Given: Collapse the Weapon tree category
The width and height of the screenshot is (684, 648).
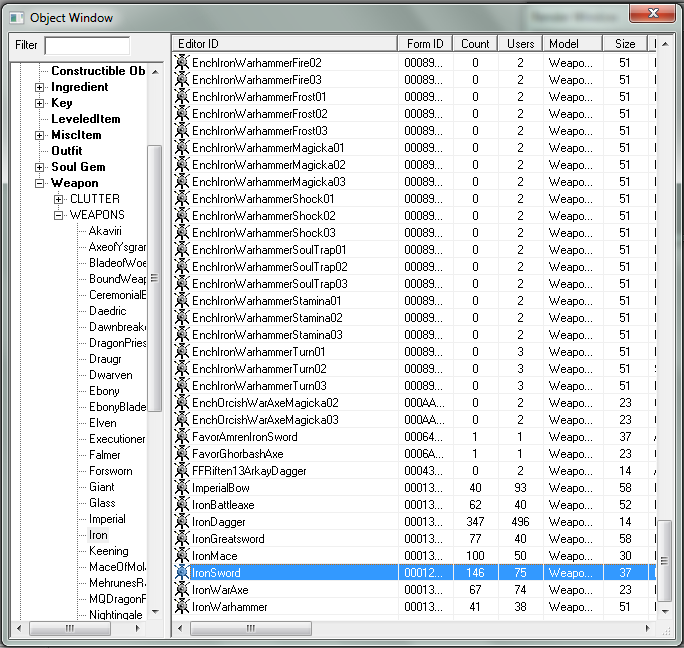Looking at the screenshot, I should point(40,183).
